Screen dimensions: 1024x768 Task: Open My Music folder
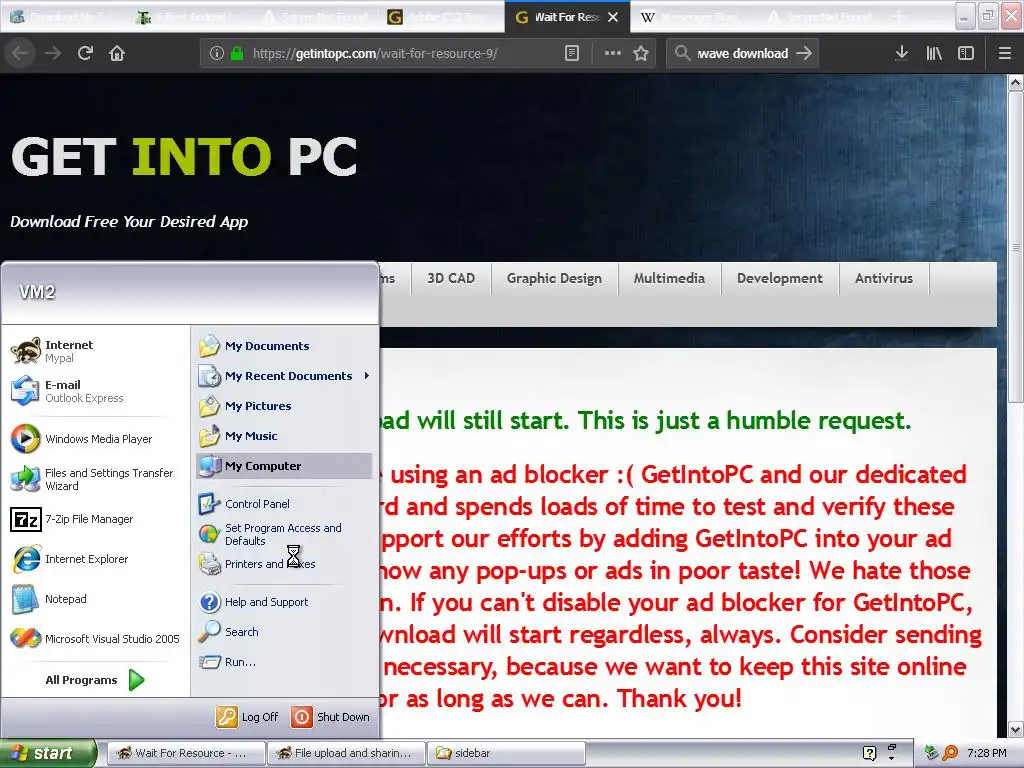pos(284,436)
